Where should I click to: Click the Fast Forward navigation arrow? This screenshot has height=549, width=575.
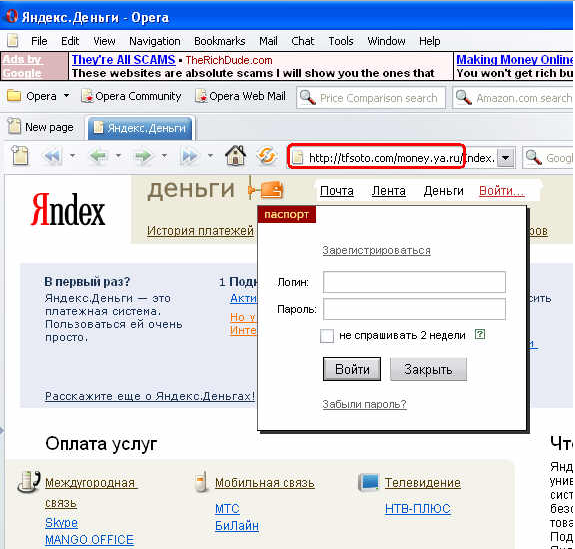(190, 156)
